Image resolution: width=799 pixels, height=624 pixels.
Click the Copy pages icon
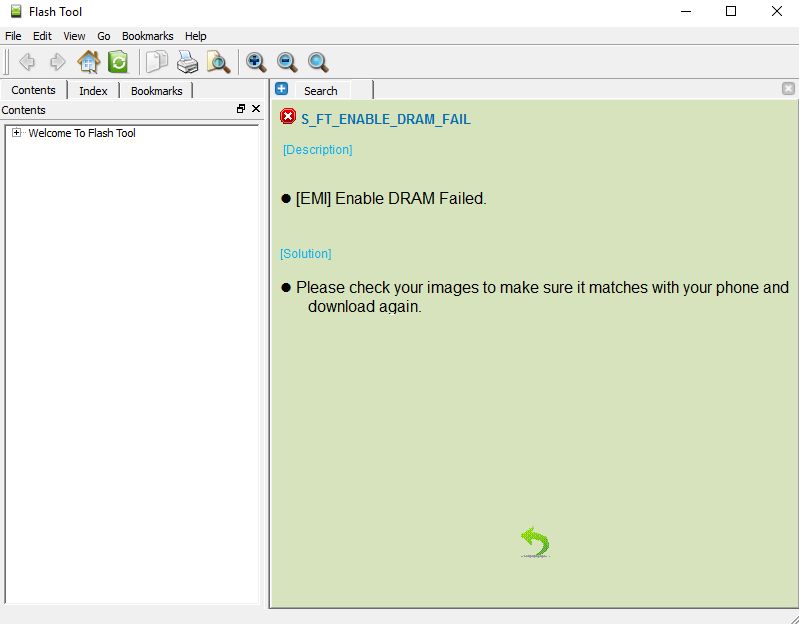(x=157, y=62)
